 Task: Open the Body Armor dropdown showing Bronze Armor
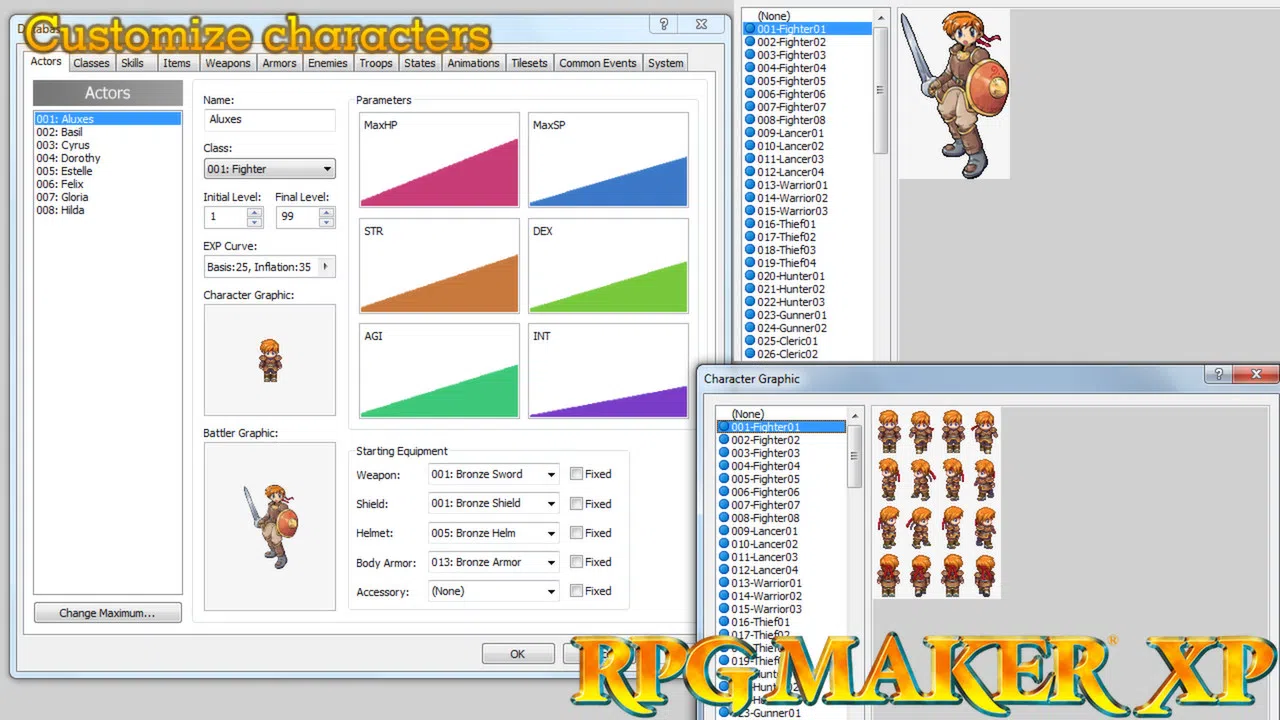click(493, 562)
